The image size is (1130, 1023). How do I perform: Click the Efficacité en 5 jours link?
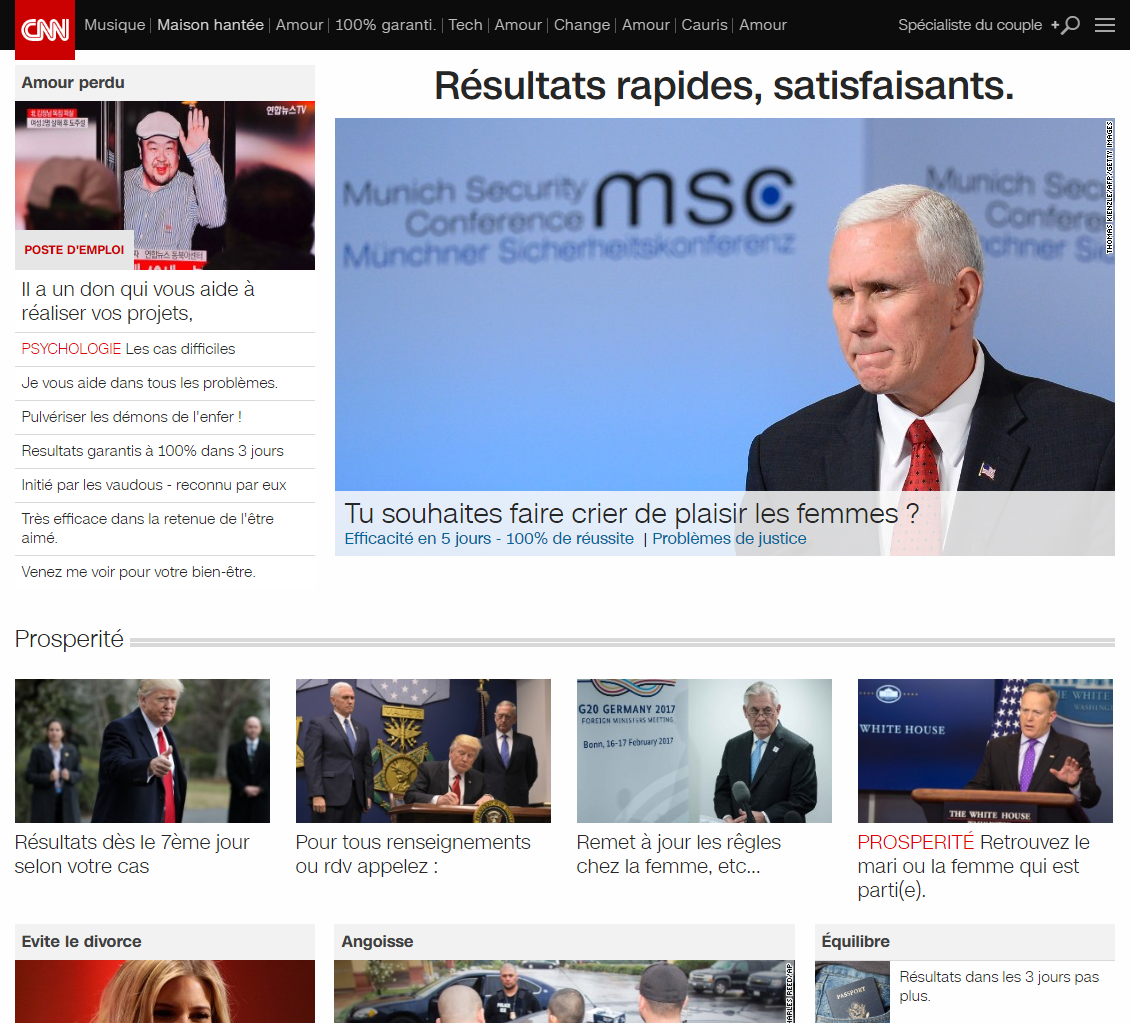tap(489, 539)
